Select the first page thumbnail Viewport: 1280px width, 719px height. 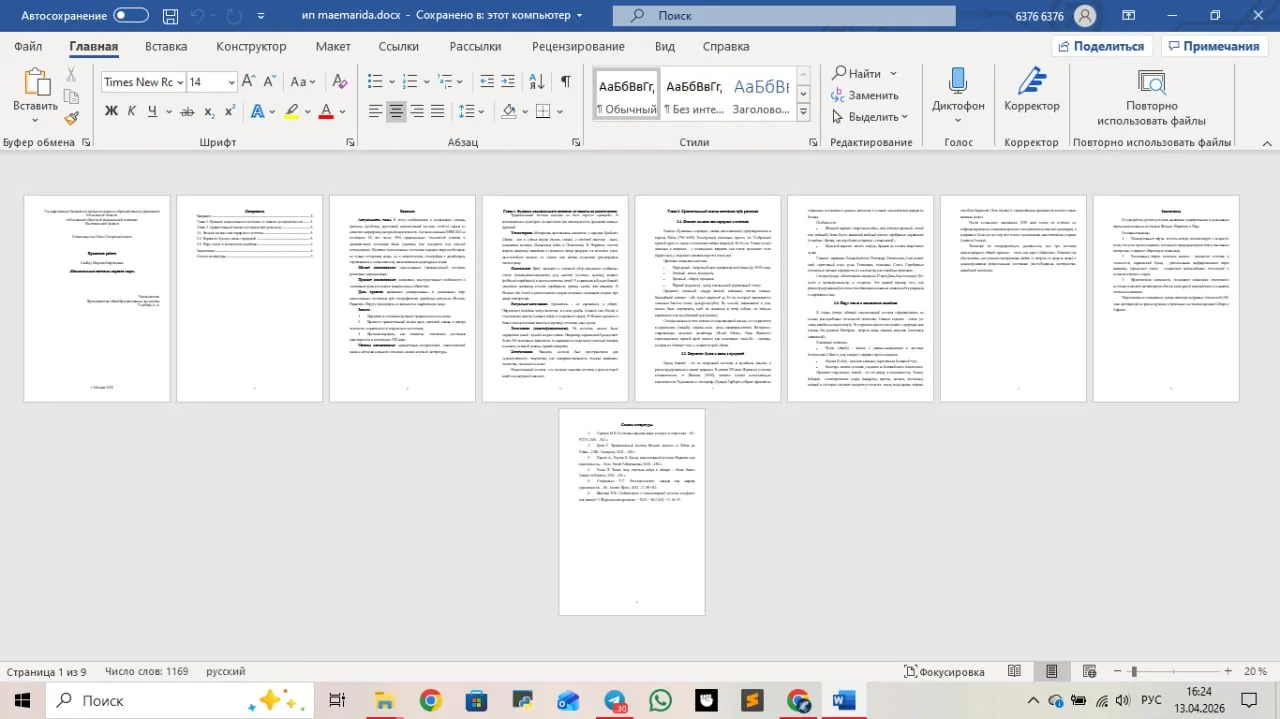(97, 298)
